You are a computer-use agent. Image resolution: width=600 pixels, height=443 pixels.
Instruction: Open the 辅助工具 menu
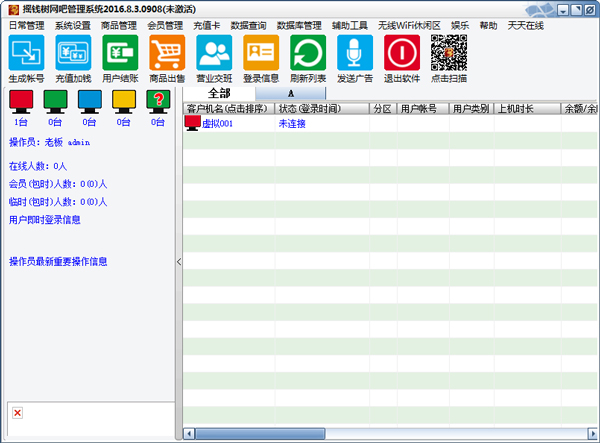tap(350, 26)
